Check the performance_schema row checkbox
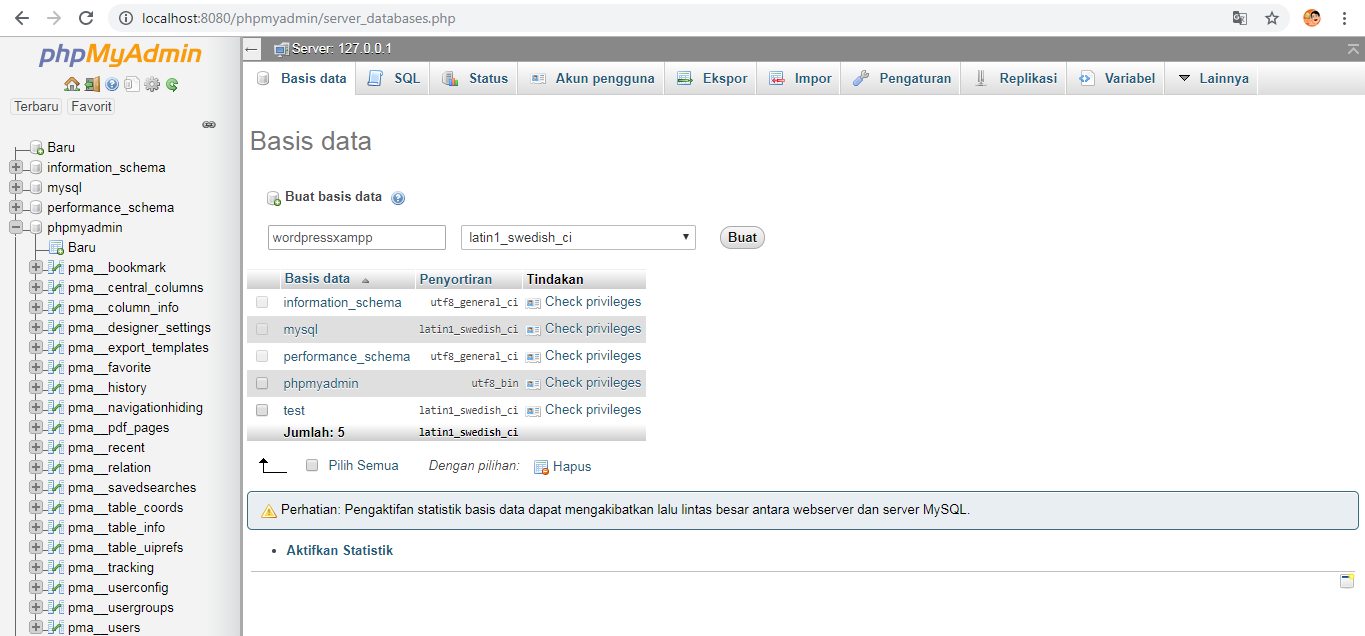1365x636 pixels. (x=262, y=356)
